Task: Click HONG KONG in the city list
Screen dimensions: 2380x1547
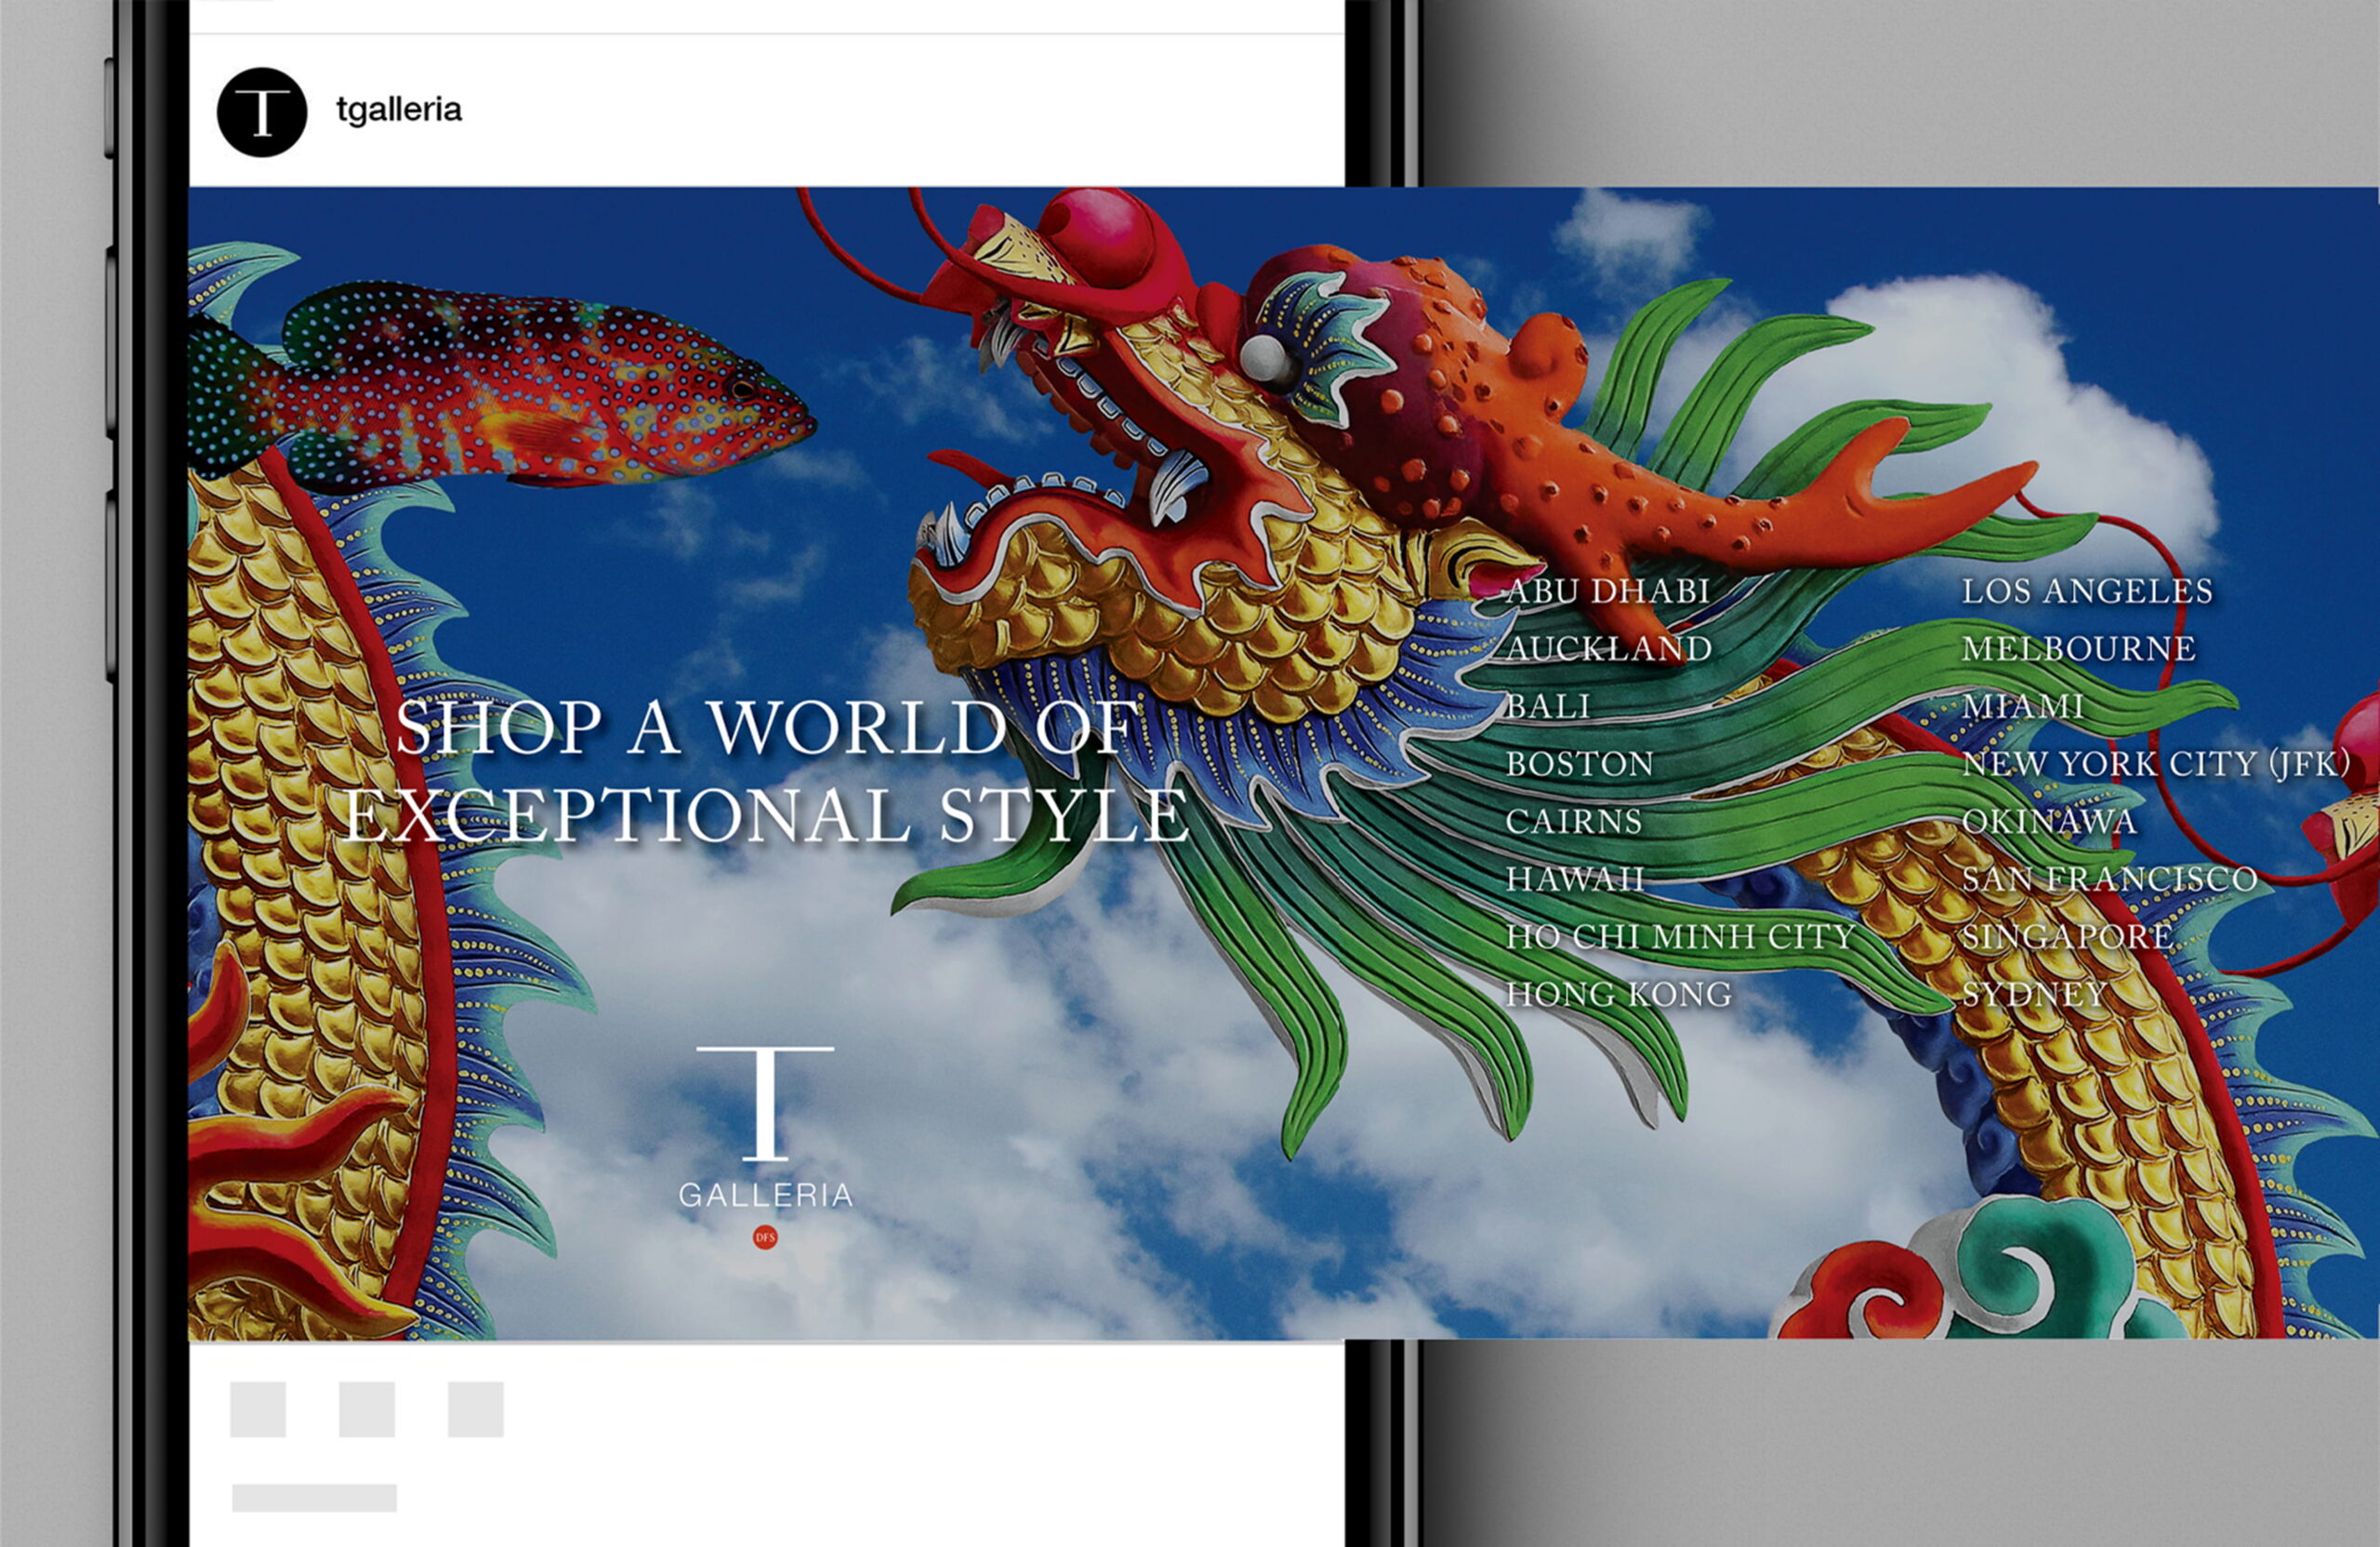Action: click(x=1619, y=994)
